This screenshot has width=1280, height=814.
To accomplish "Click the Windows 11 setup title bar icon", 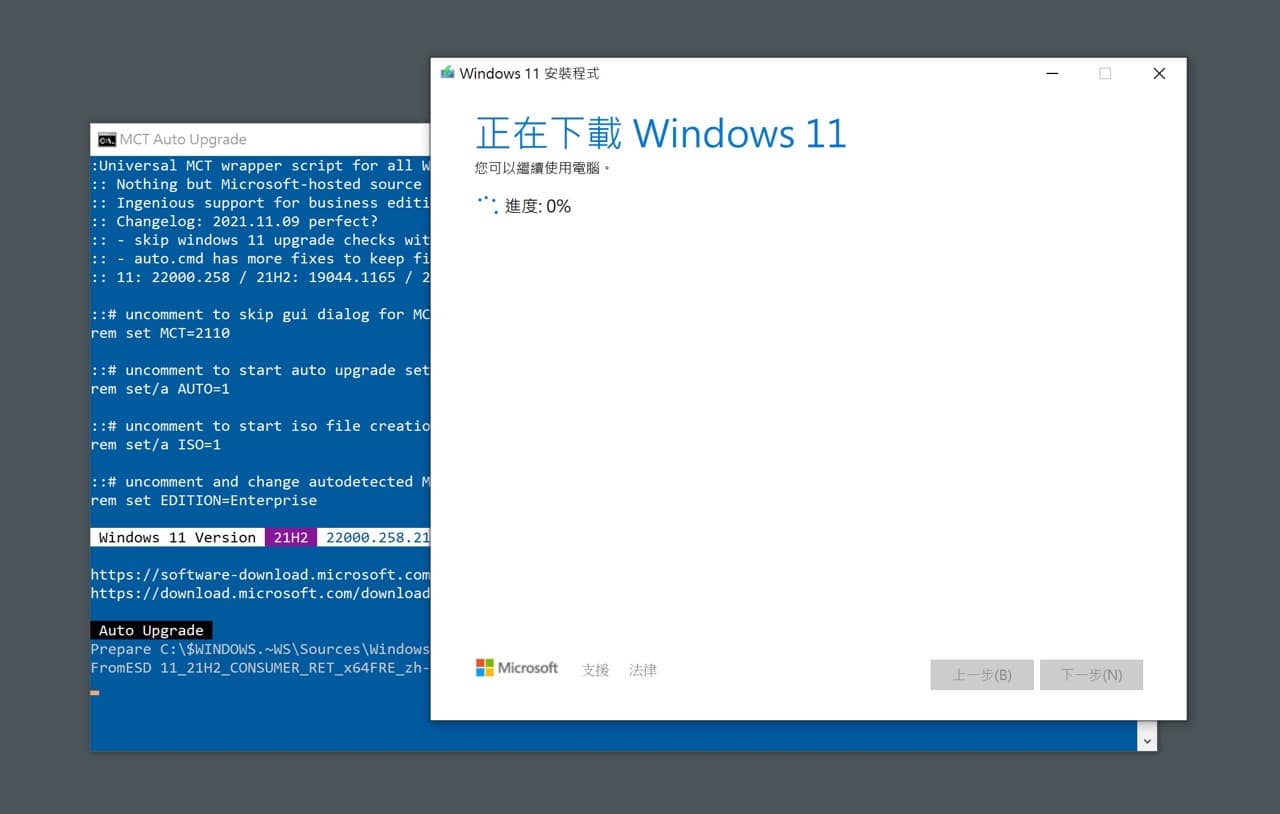I will click(x=447, y=73).
